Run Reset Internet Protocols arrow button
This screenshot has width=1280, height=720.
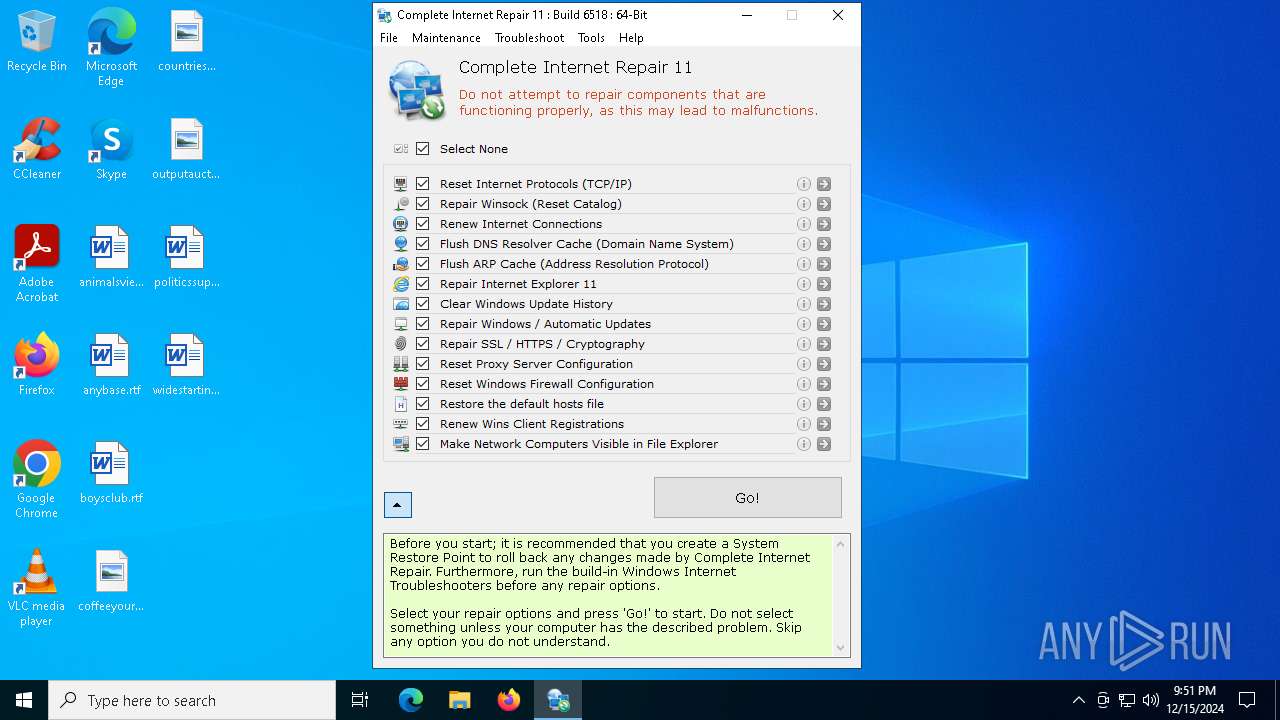click(x=824, y=184)
